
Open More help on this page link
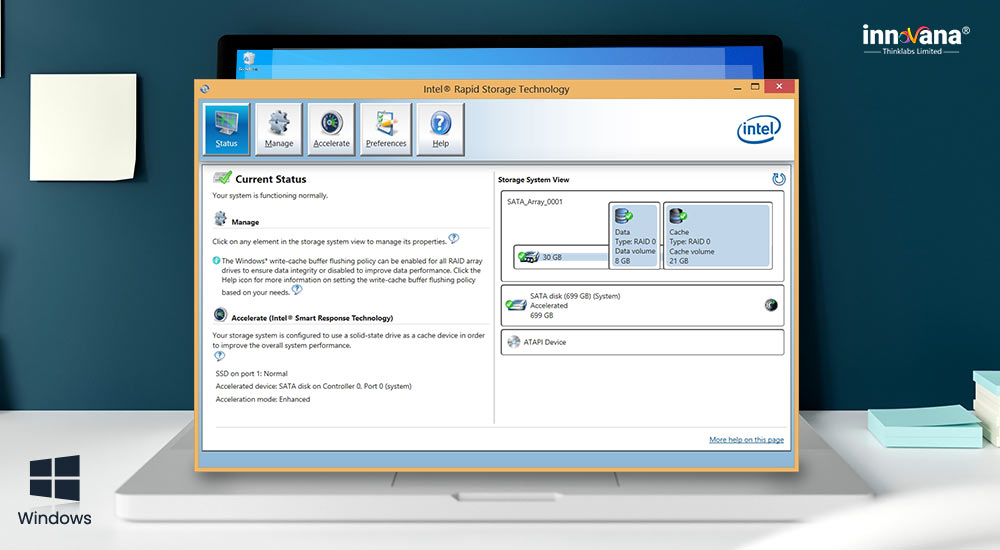coord(746,440)
